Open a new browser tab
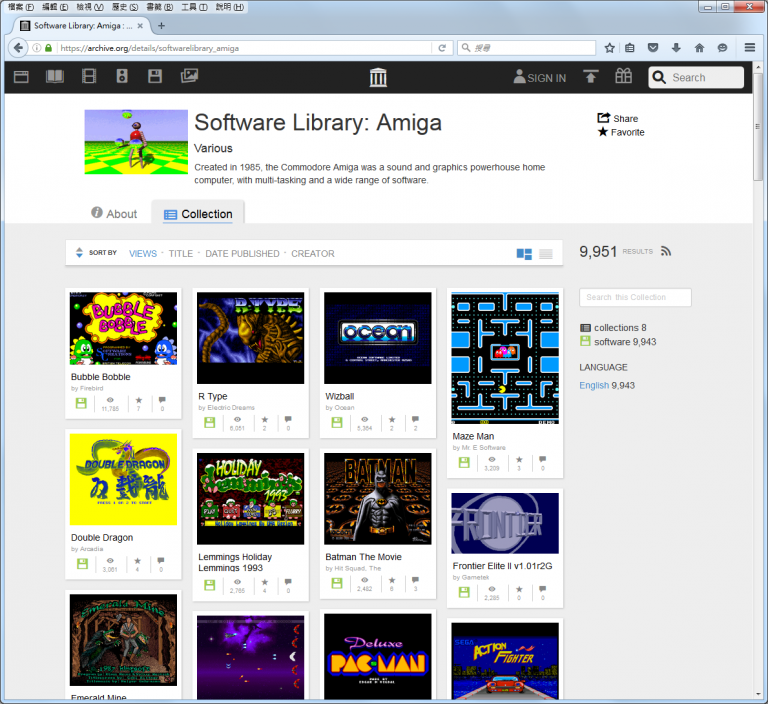 click(161, 25)
